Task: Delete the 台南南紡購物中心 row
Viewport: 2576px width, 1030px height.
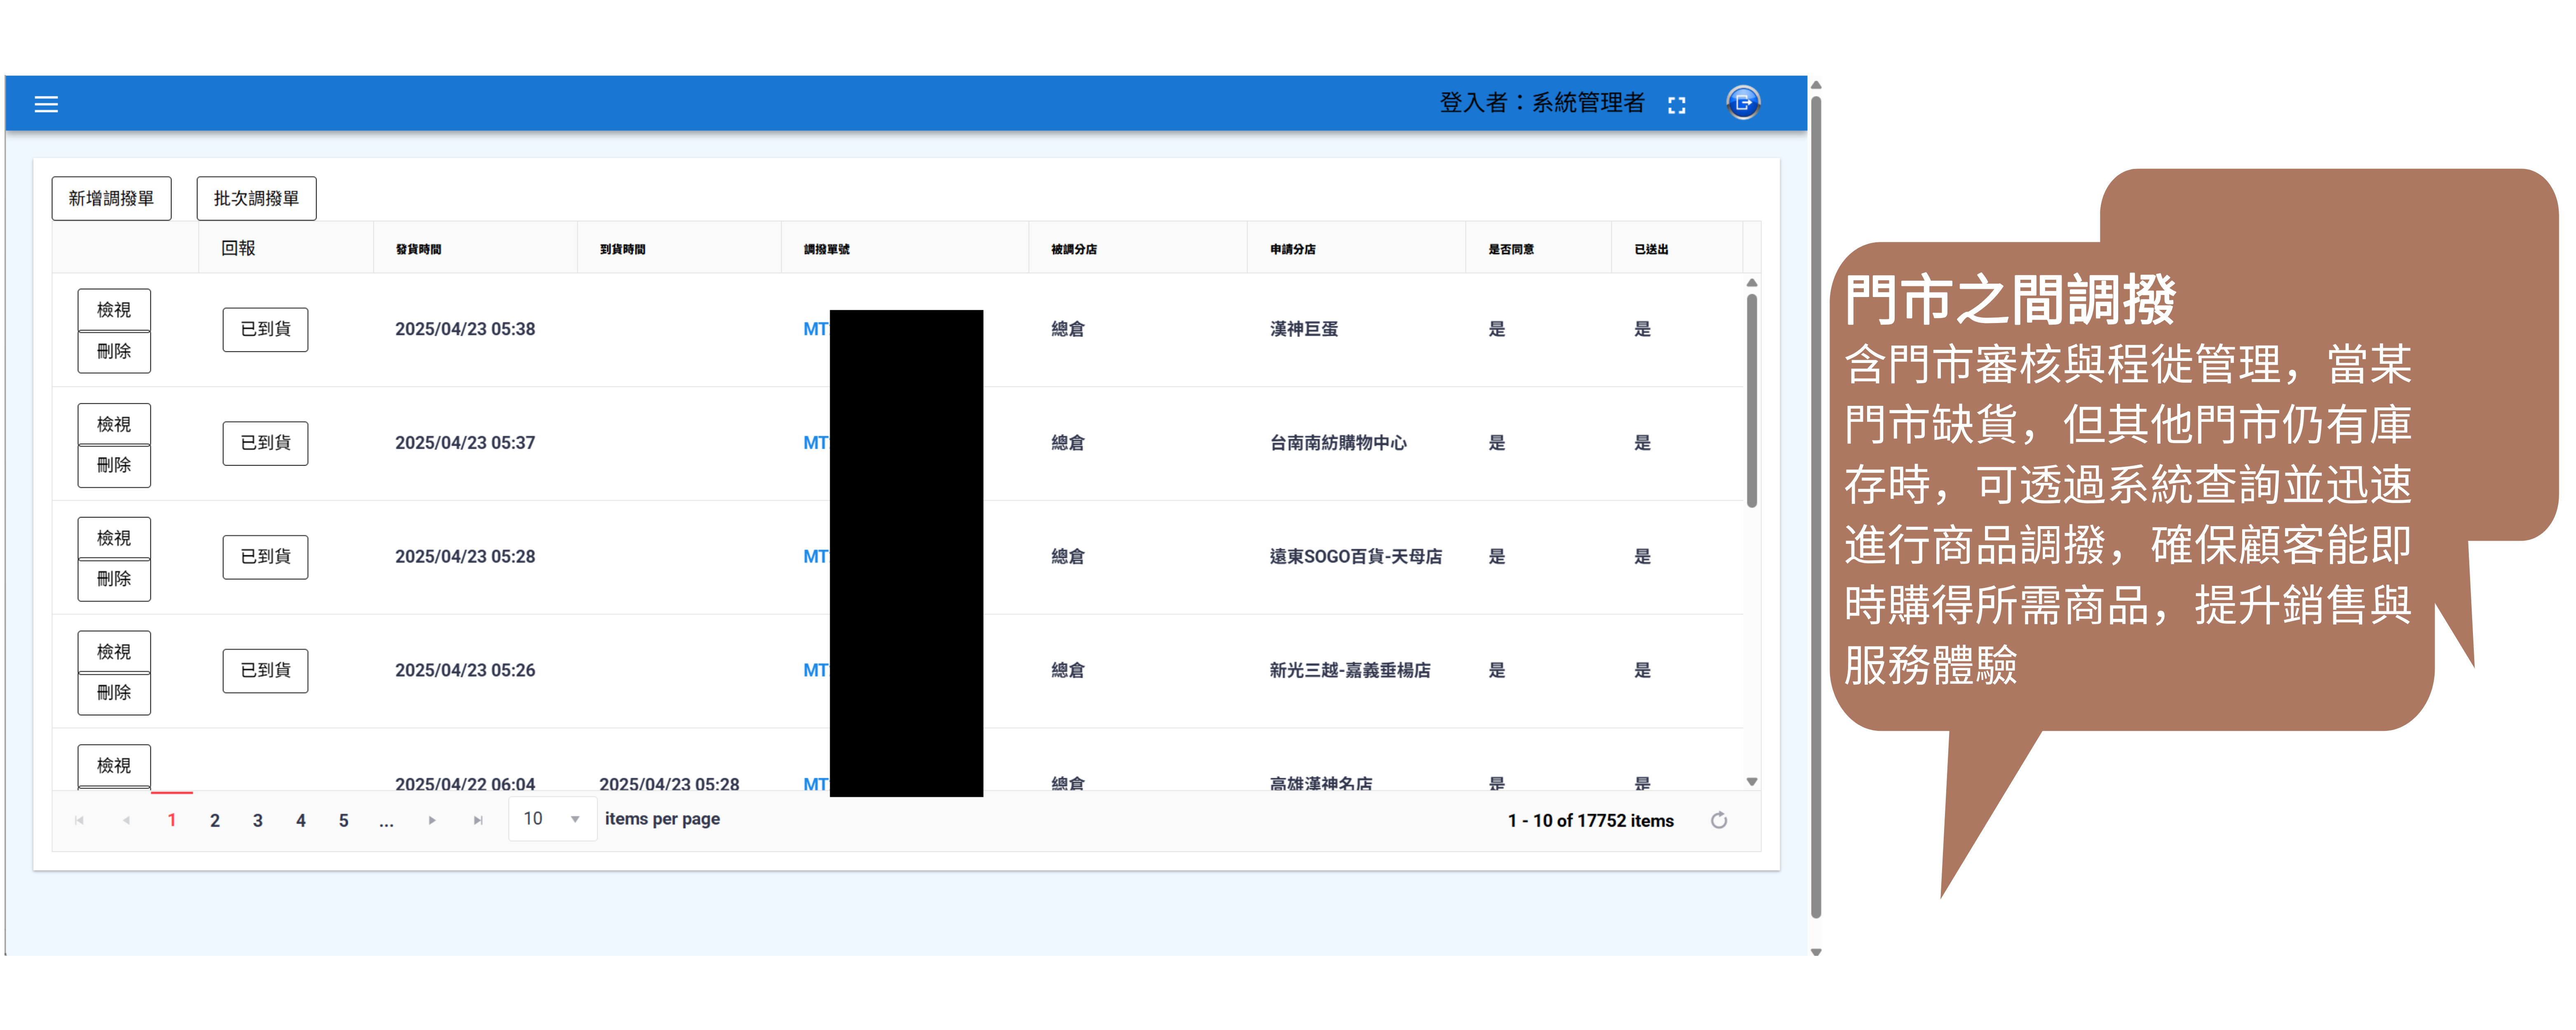Action: pyautogui.click(x=114, y=465)
